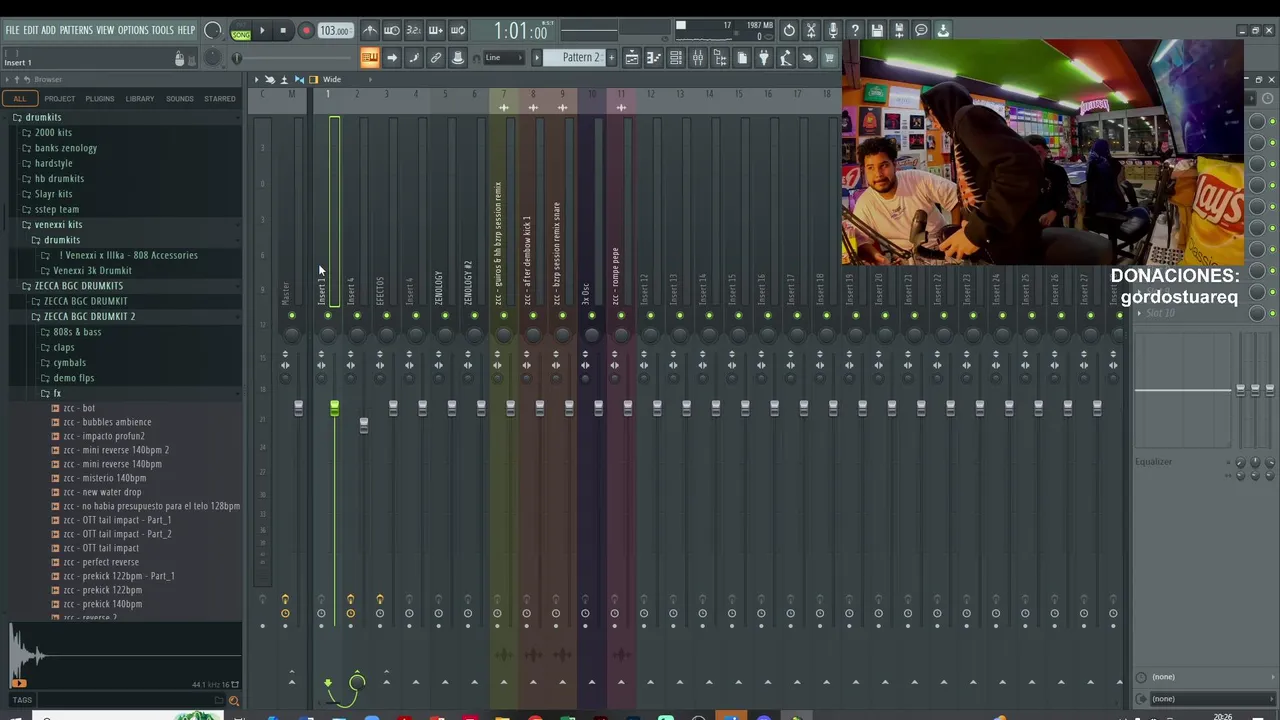
Task: Click the TAGS label in browser
Action: coord(22,700)
